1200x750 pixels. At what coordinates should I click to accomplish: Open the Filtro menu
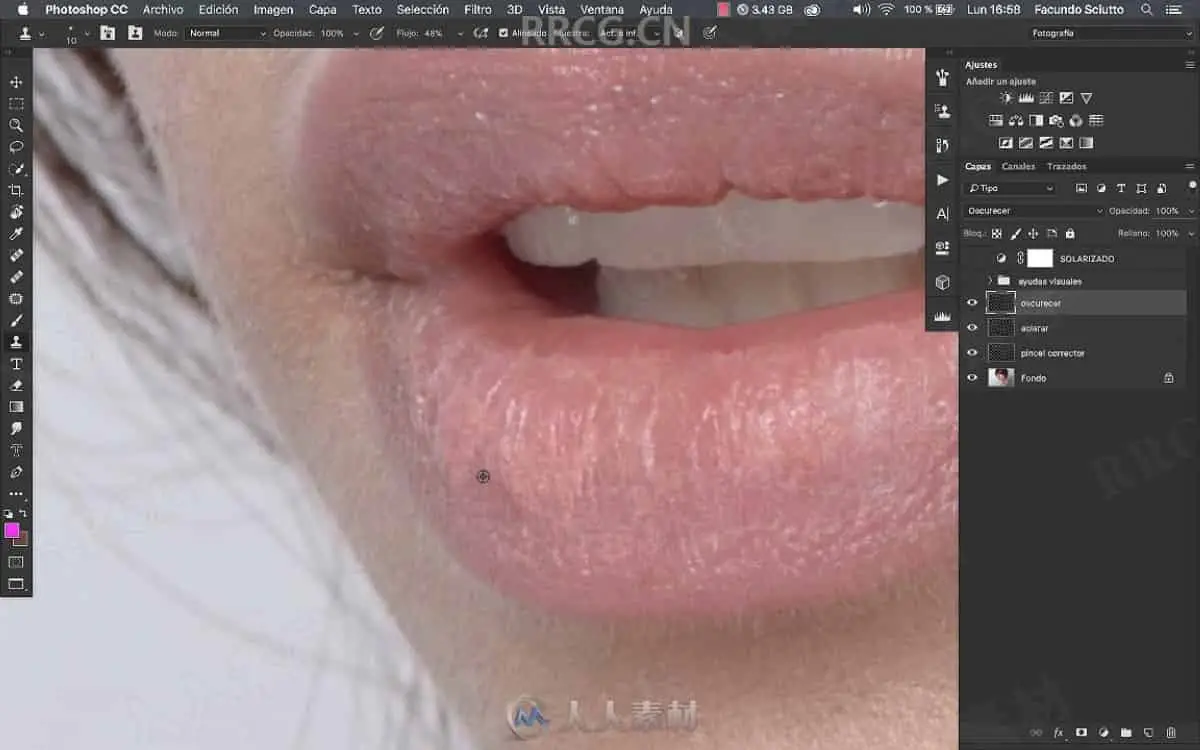click(x=477, y=9)
